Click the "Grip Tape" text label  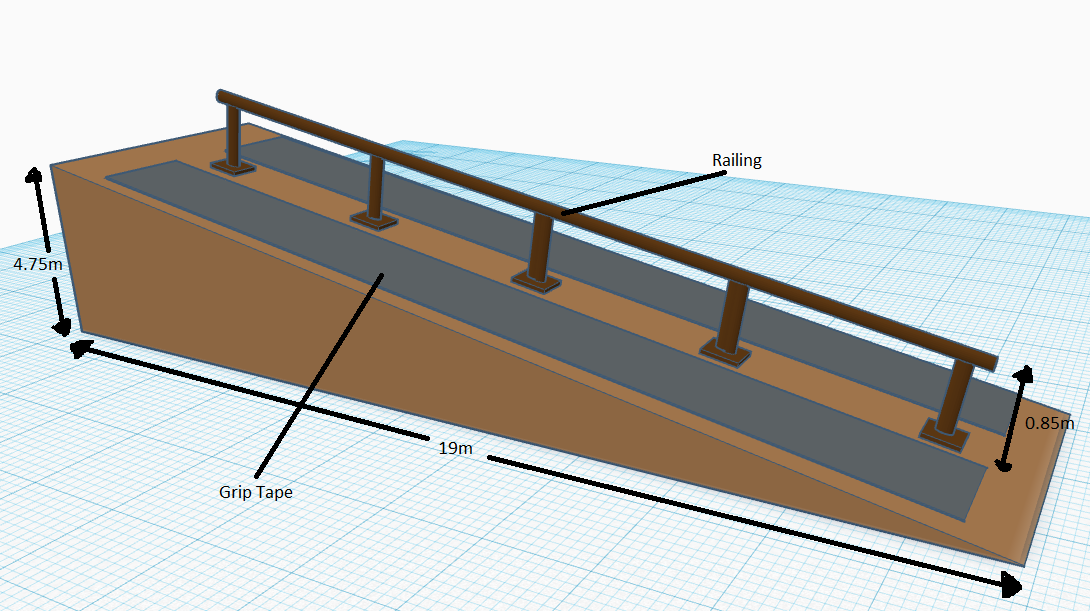(256, 492)
